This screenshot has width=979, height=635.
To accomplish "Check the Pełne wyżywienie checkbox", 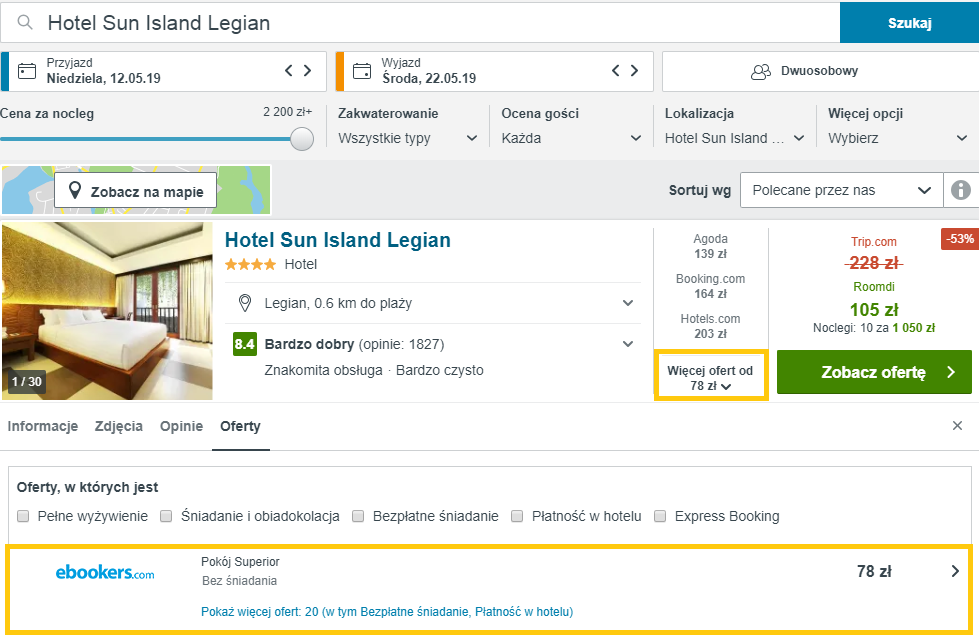I will pos(23,516).
